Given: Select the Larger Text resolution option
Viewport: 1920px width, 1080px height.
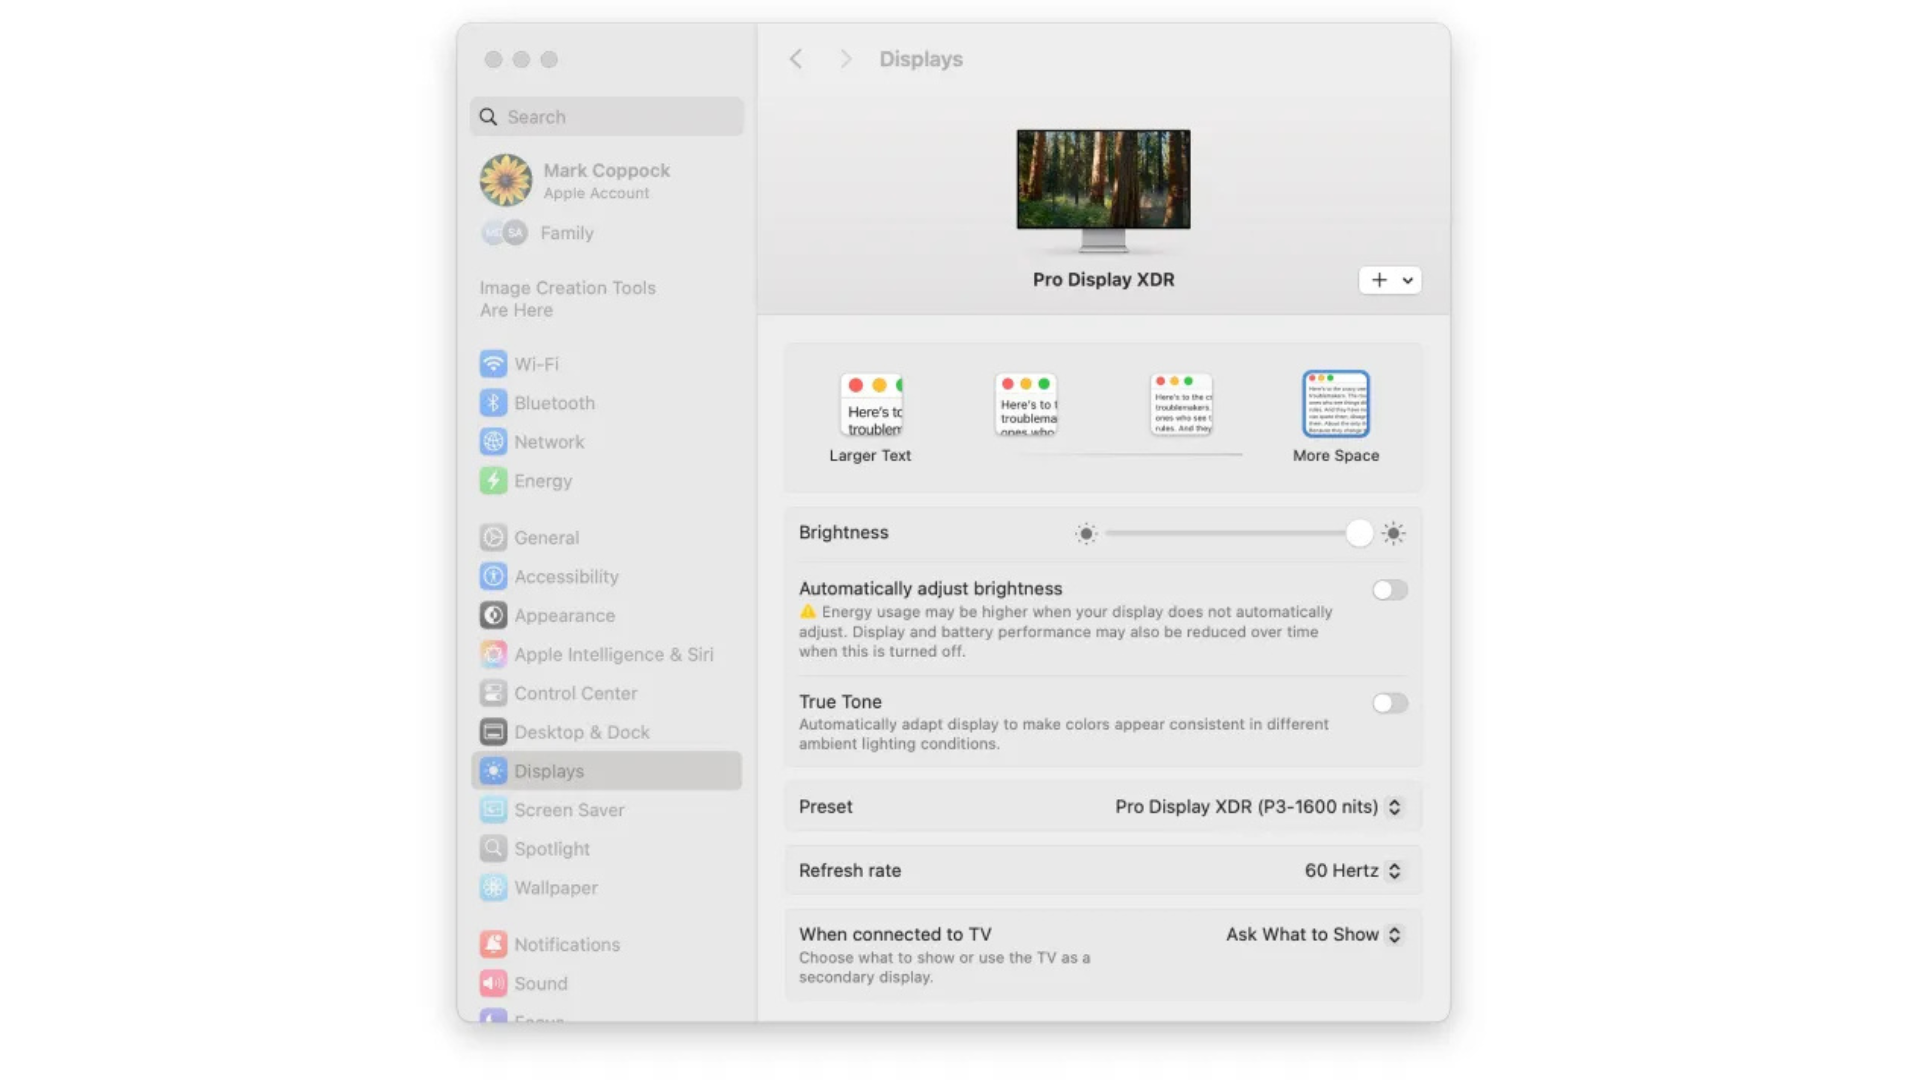Looking at the screenshot, I should [x=870, y=405].
